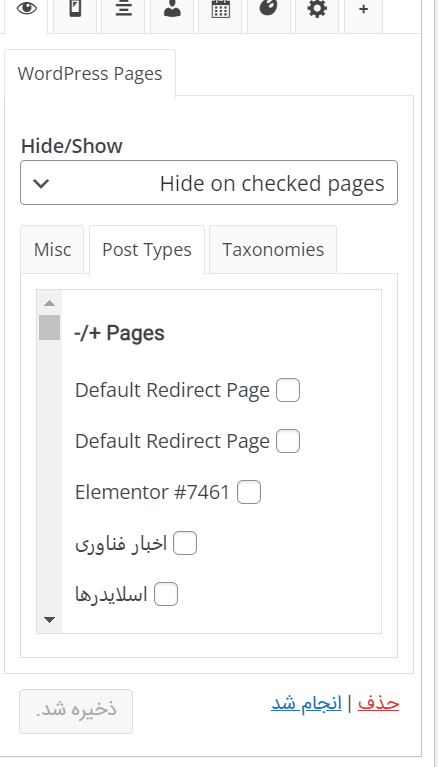Open the mobile devices tab icon

(x=75, y=9)
